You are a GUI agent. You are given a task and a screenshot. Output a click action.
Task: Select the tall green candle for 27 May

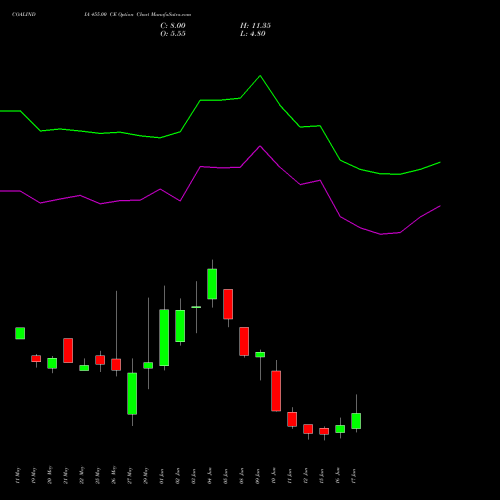click(x=132, y=394)
